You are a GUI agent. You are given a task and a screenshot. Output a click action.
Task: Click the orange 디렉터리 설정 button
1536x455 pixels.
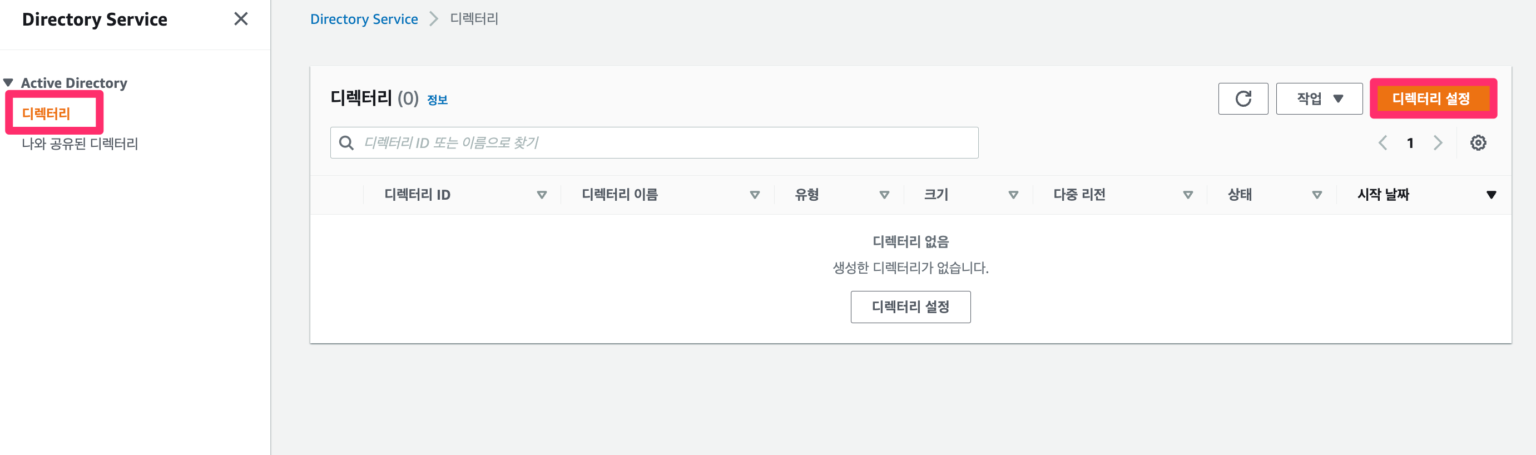(x=1432, y=98)
